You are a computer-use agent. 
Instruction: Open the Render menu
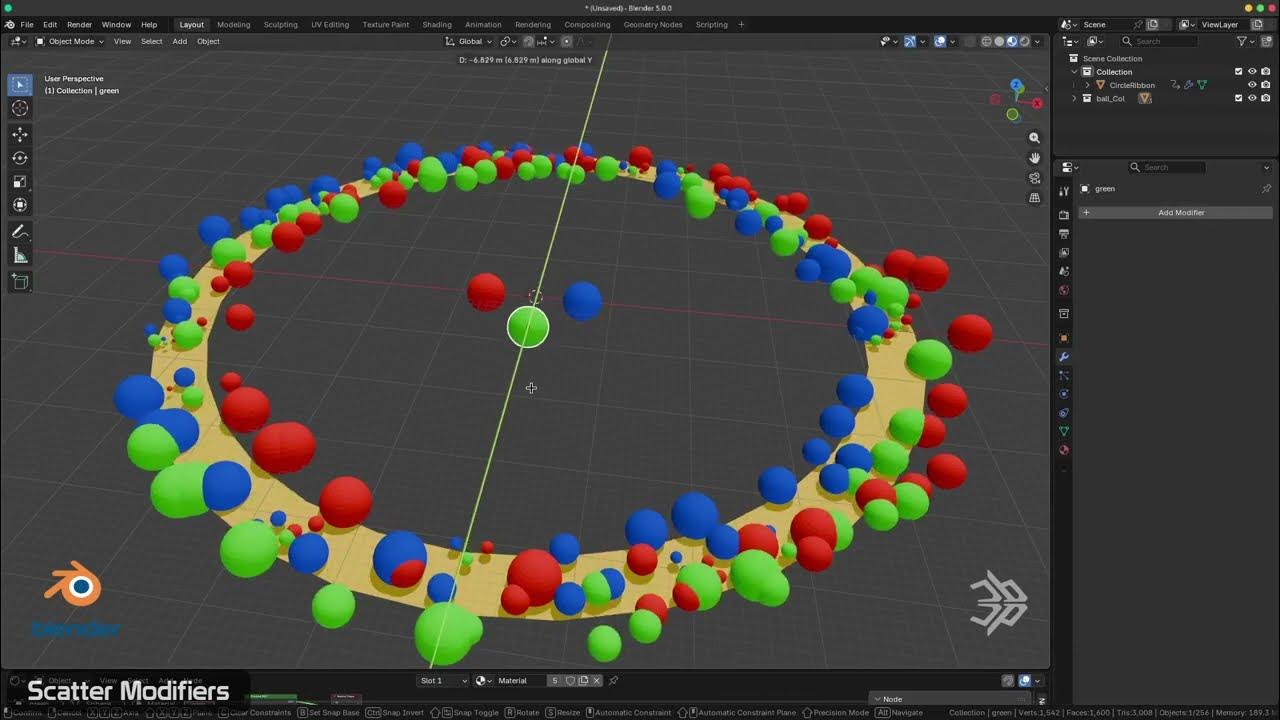(79, 25)
